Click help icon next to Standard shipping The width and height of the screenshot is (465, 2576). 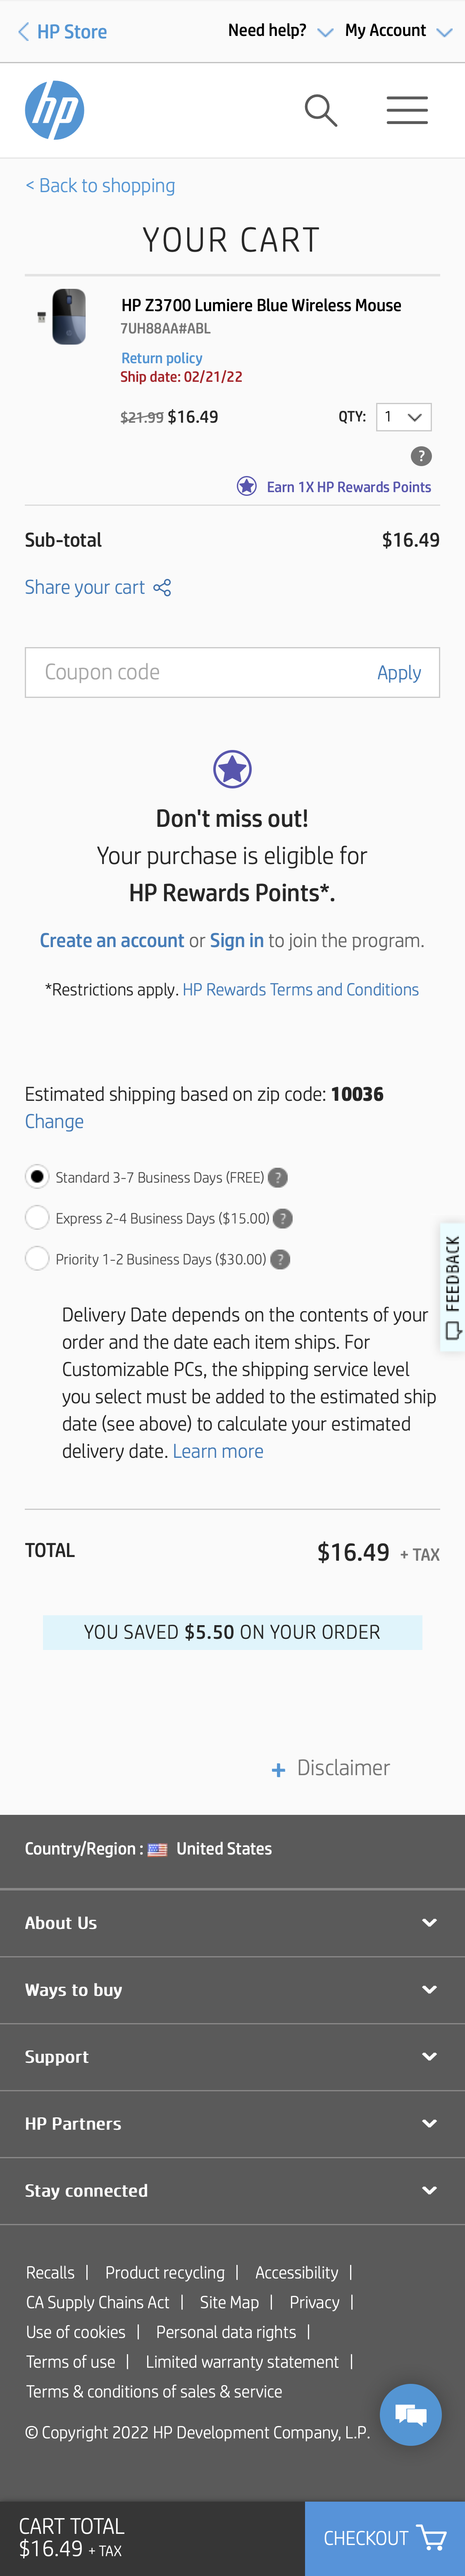point(278,1178)
